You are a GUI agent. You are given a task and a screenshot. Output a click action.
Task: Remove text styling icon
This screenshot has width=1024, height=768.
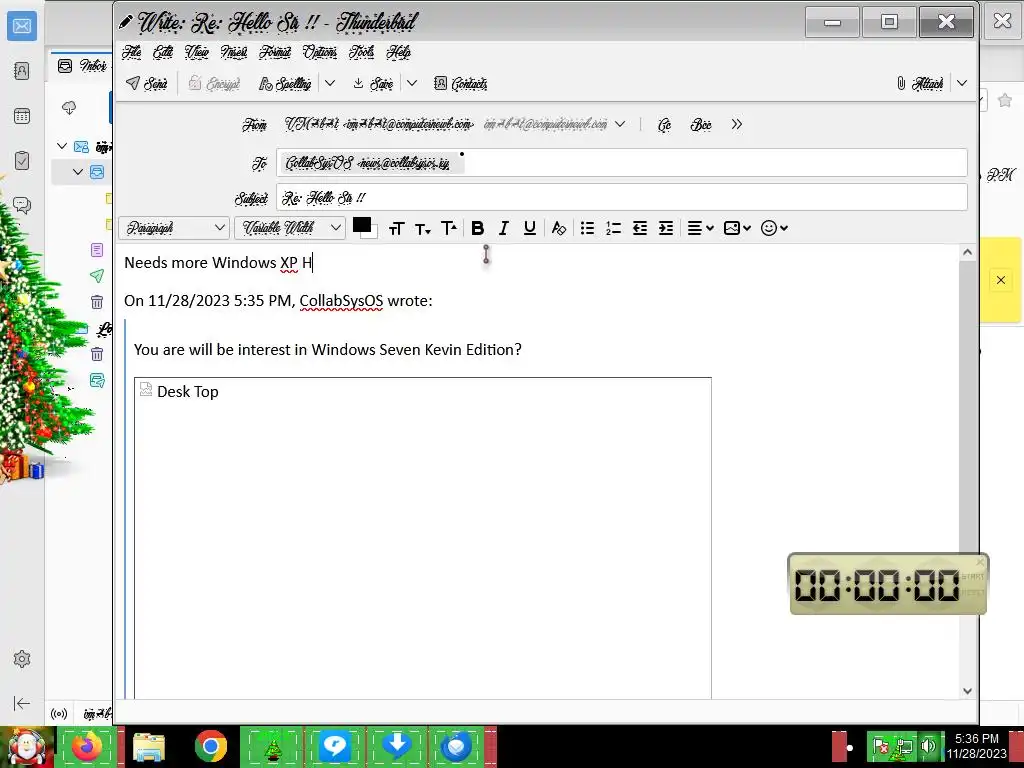558,229
